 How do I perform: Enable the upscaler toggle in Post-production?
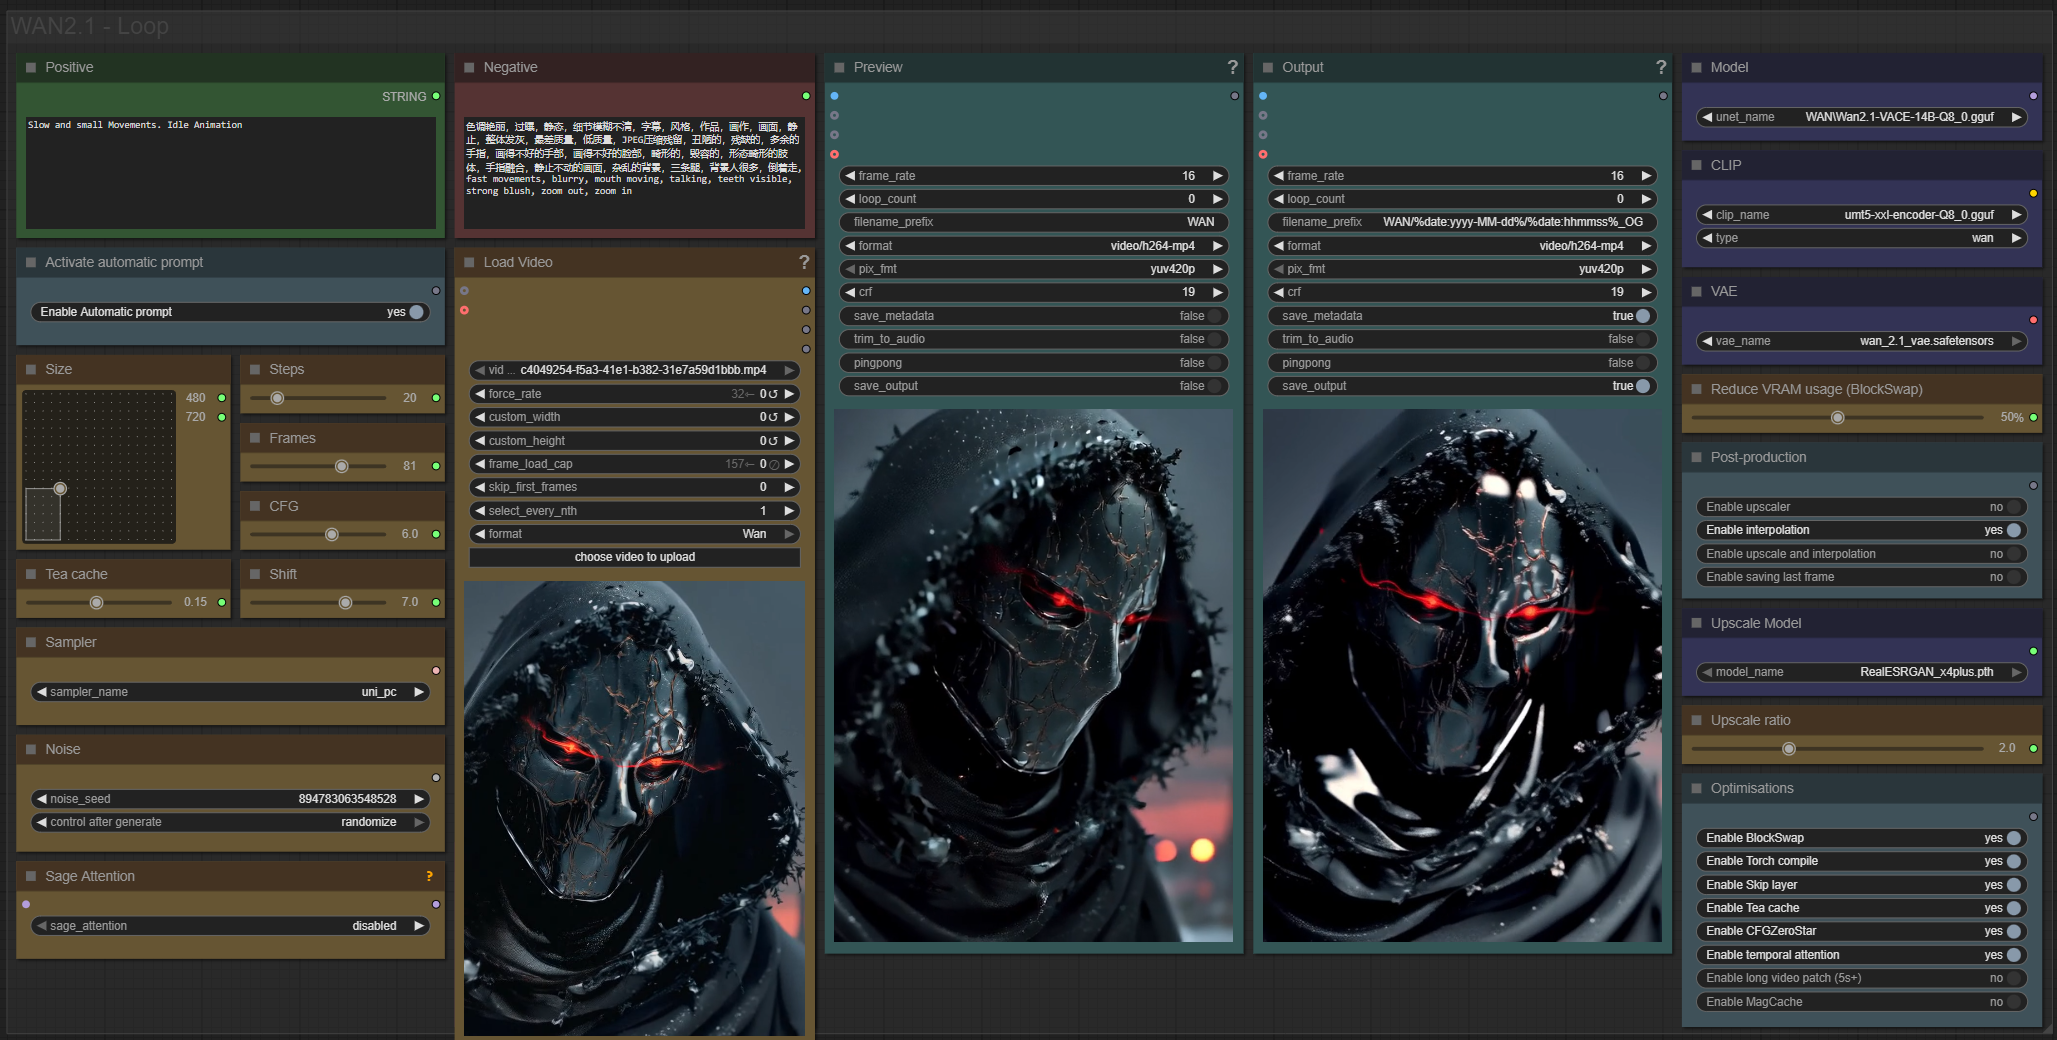pos(2013,507)
